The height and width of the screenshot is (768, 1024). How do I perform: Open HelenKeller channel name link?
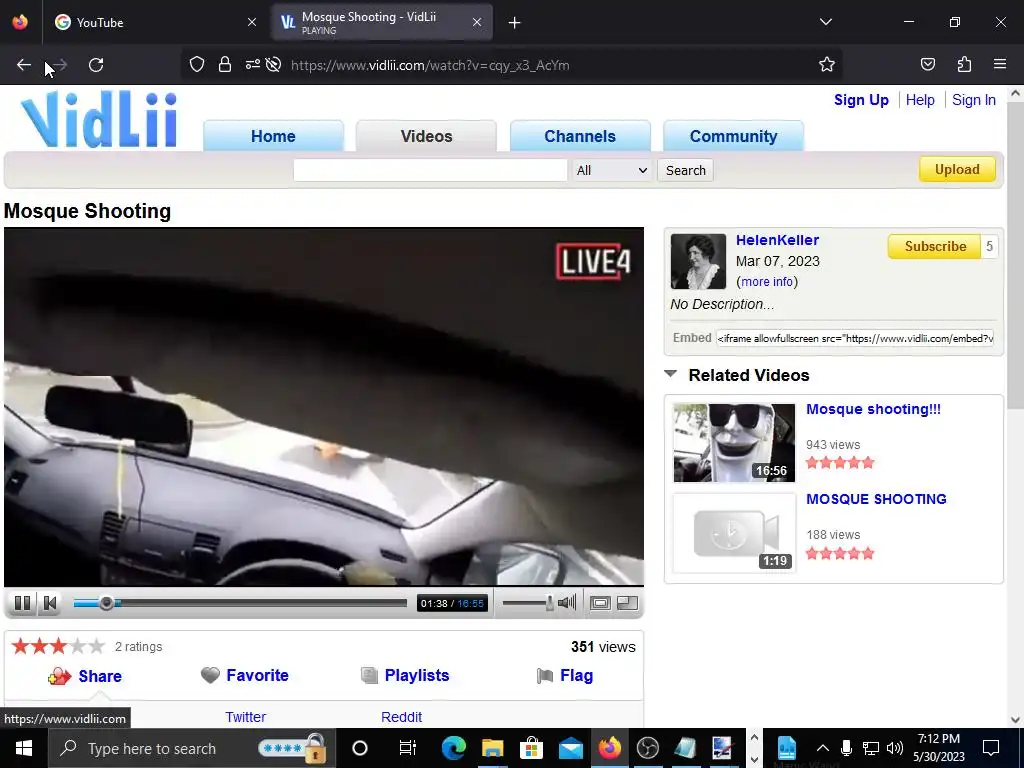point(777,240)
